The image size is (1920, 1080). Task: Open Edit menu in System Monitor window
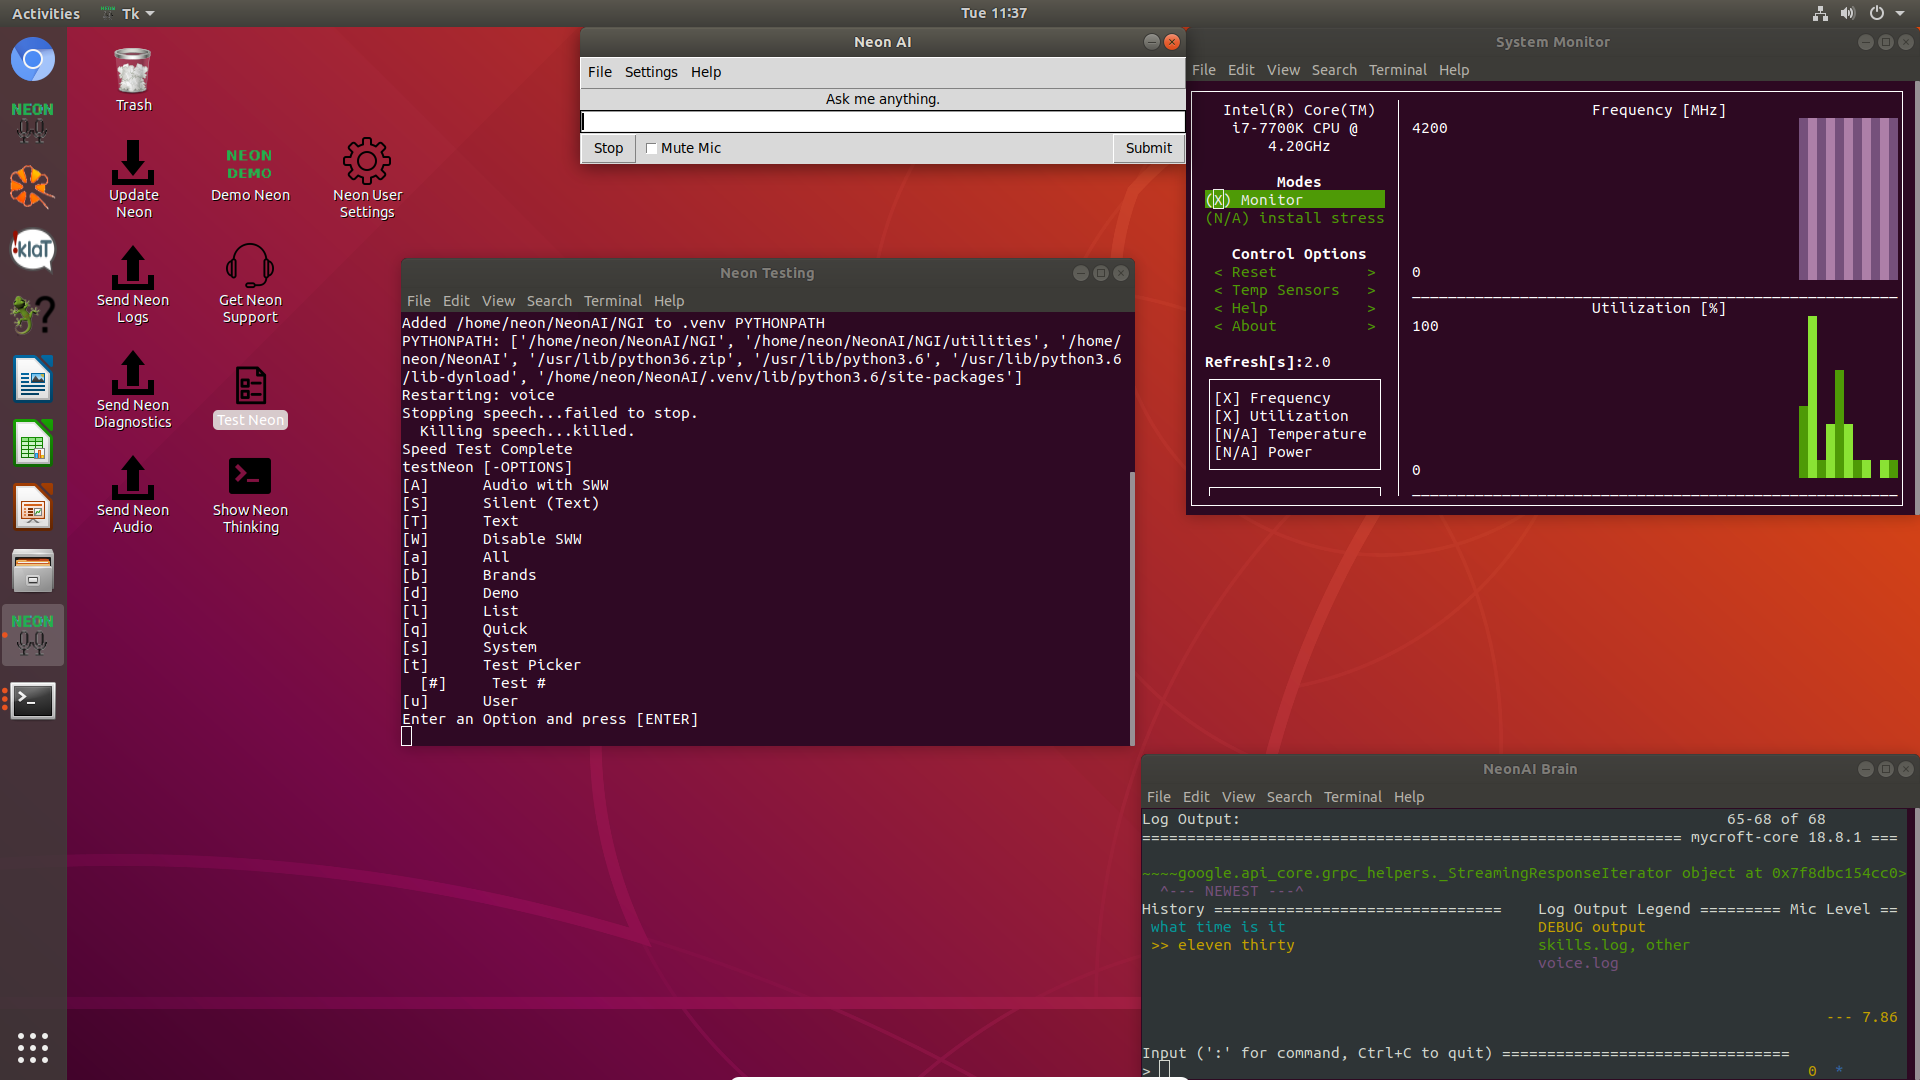point(1241,70)
